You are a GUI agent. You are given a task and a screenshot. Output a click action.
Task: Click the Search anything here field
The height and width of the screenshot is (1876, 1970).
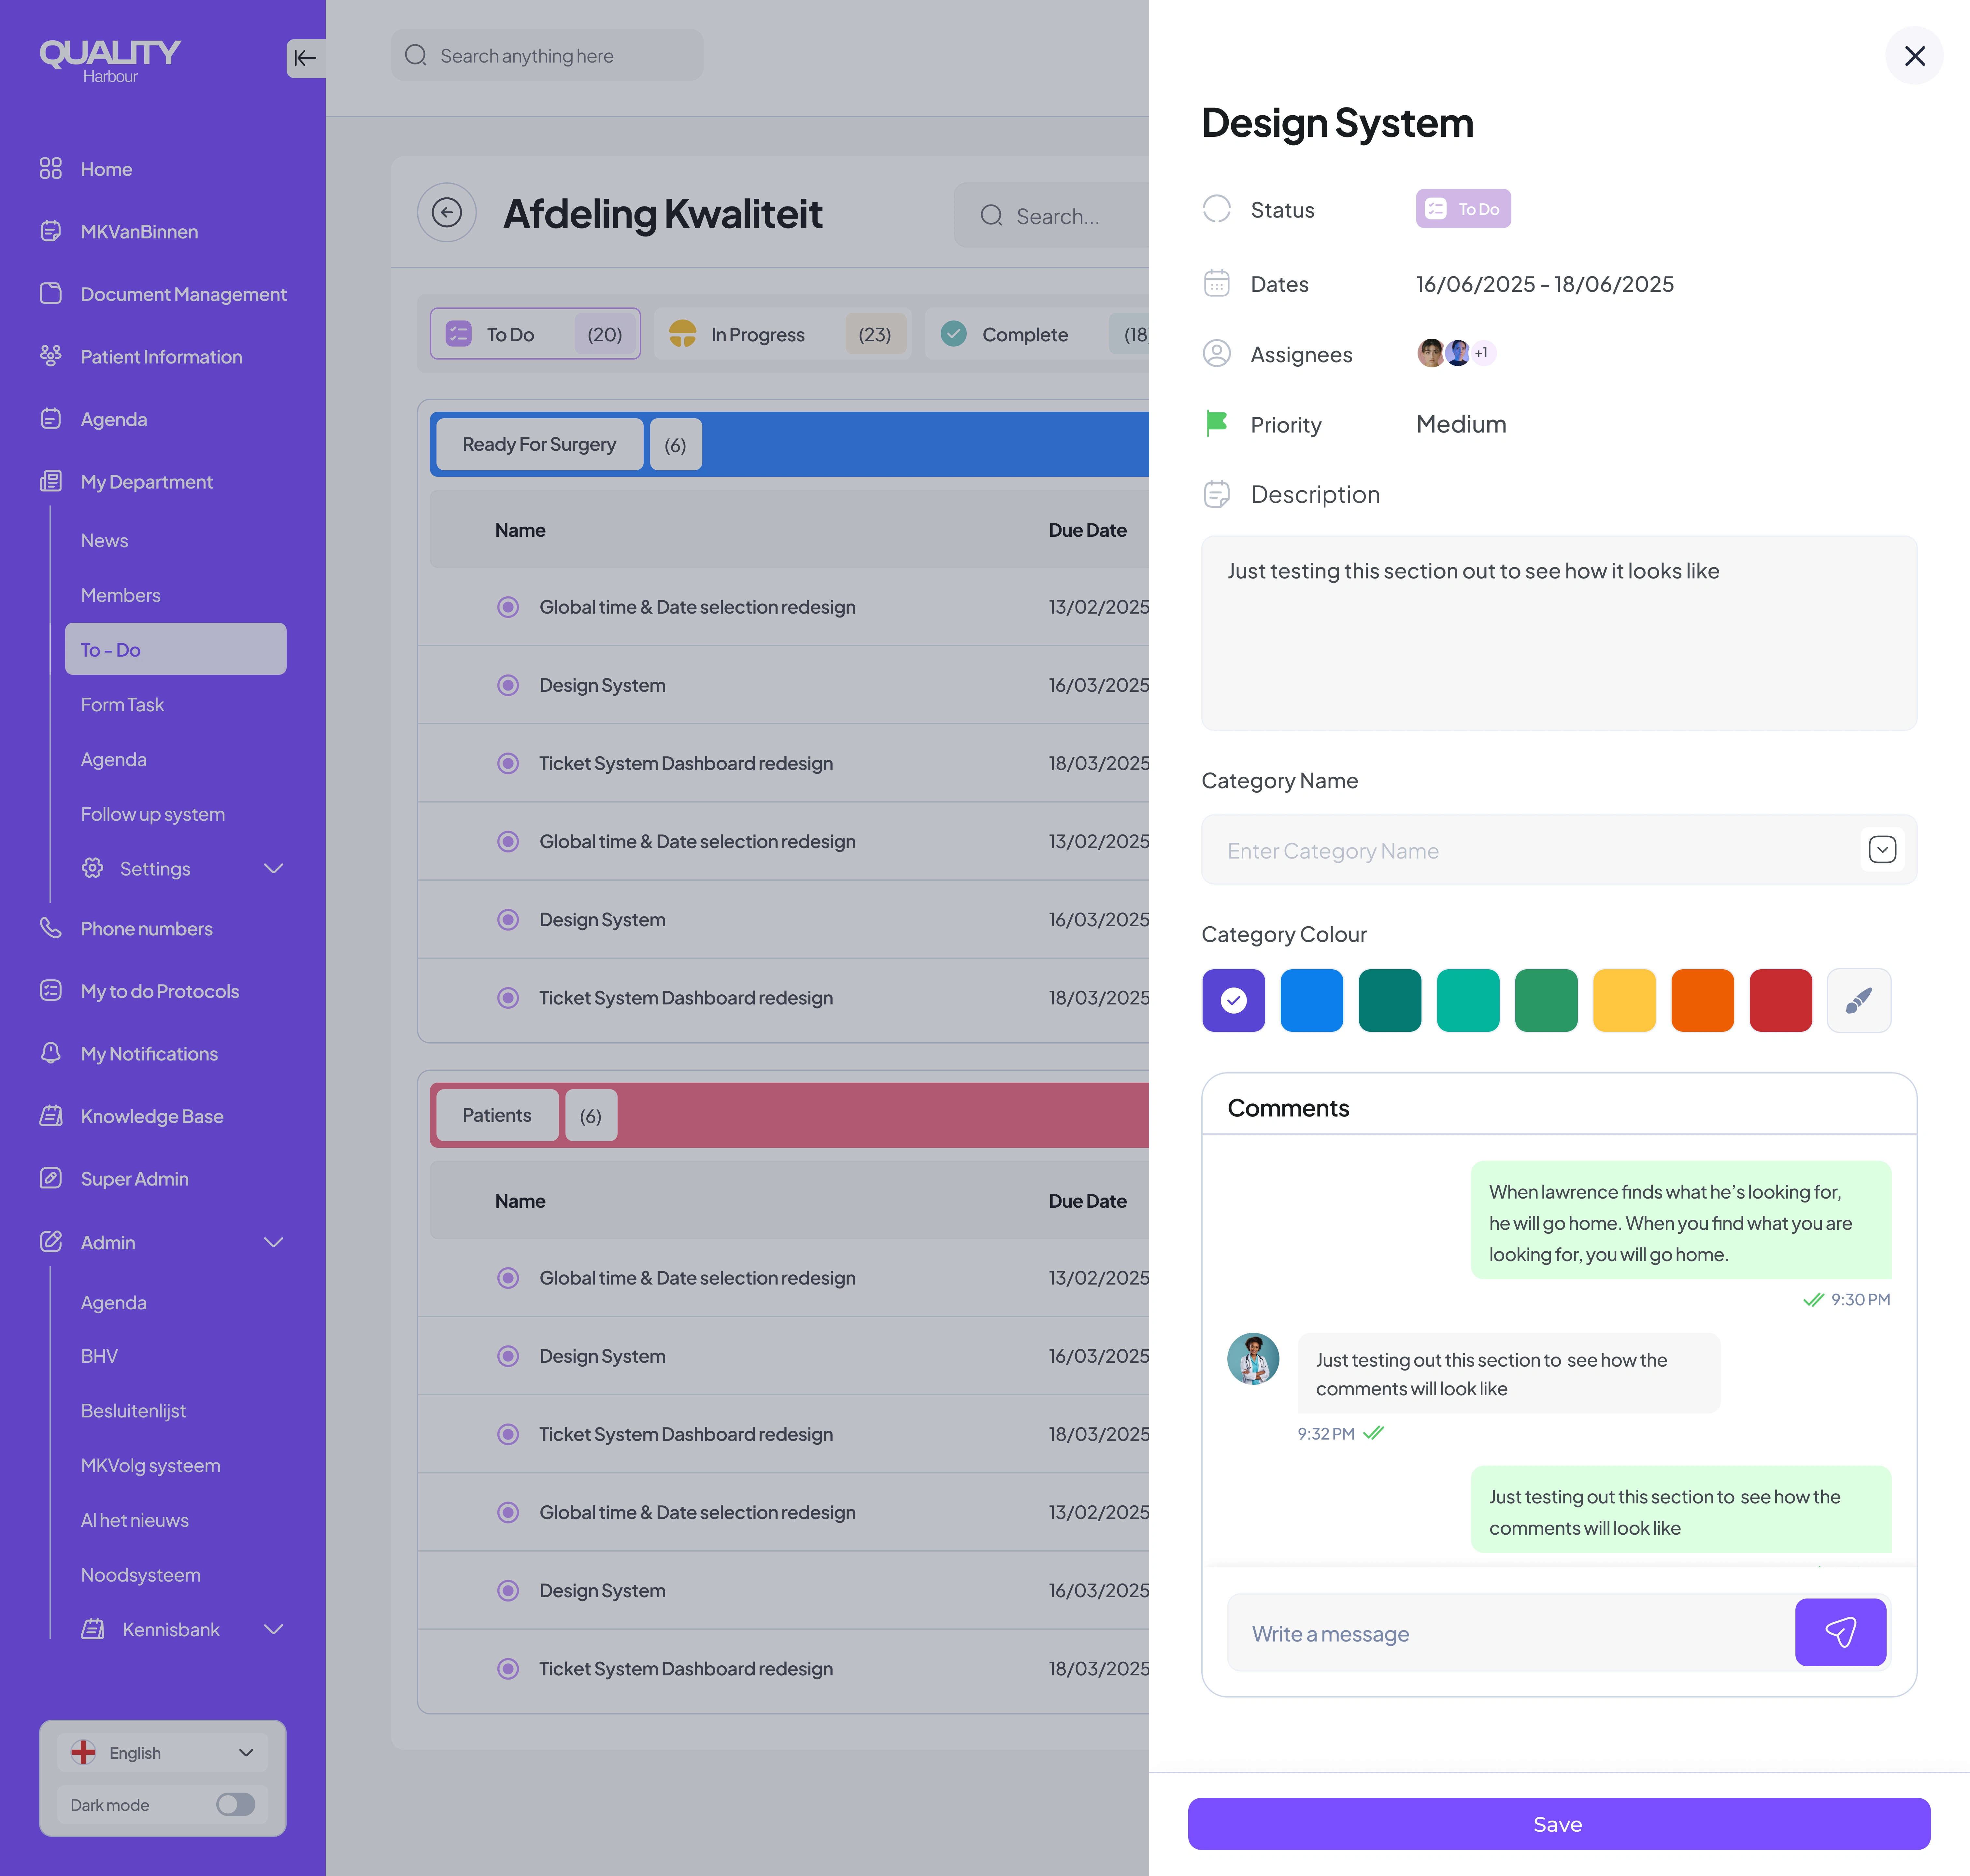point(547,55)
